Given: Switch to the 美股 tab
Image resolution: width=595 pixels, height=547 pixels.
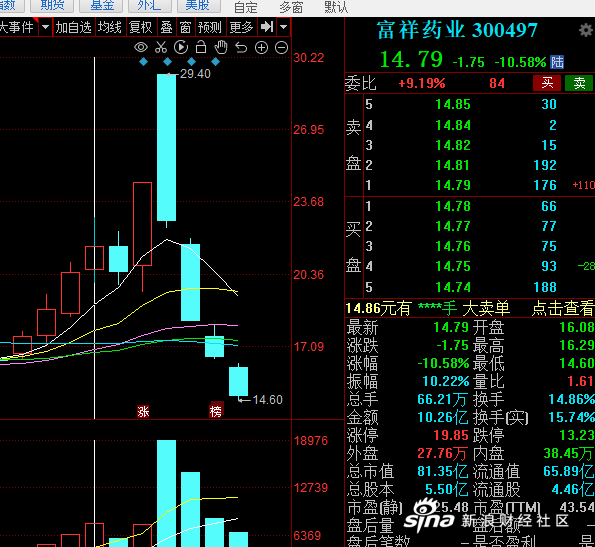Looking at the screenshot, I should pyautogui.click(x=197, y=6).
